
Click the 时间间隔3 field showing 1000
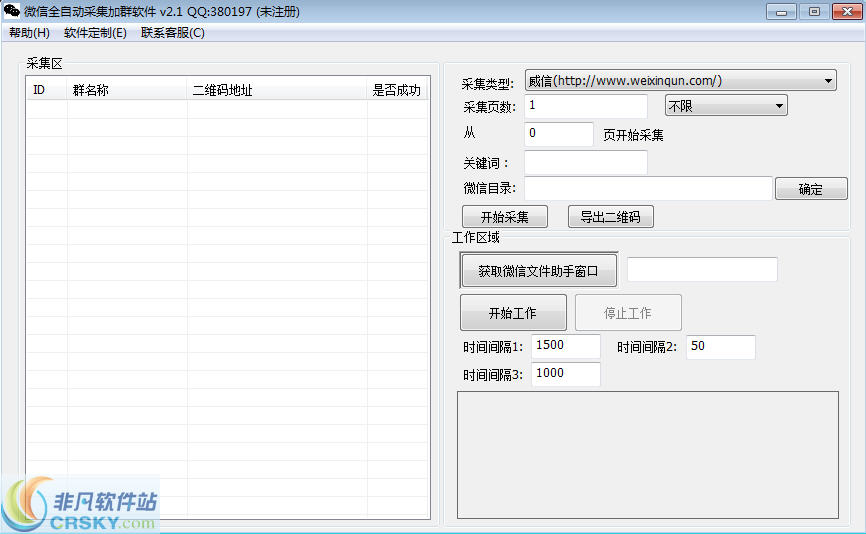click(566, 374)
